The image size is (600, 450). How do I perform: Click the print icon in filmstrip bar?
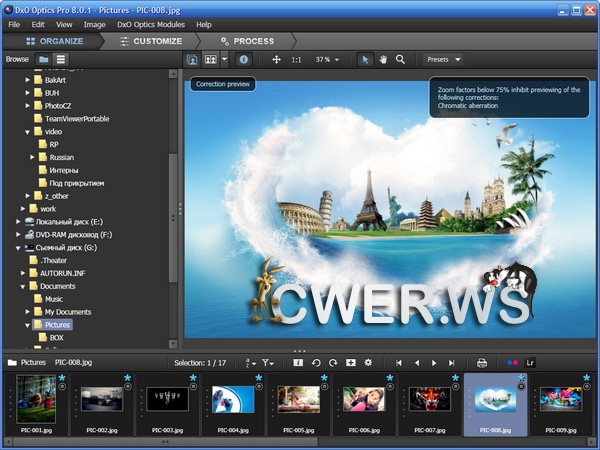[481, 362]
